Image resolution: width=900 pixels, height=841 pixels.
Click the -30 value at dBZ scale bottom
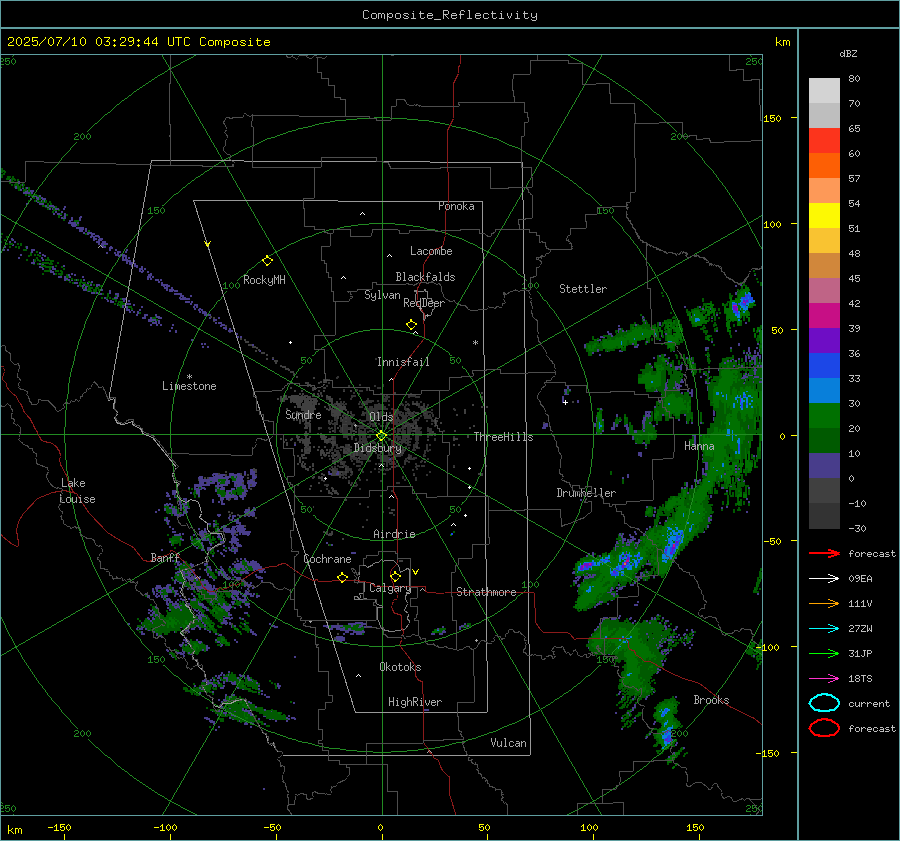click(857, 528)
